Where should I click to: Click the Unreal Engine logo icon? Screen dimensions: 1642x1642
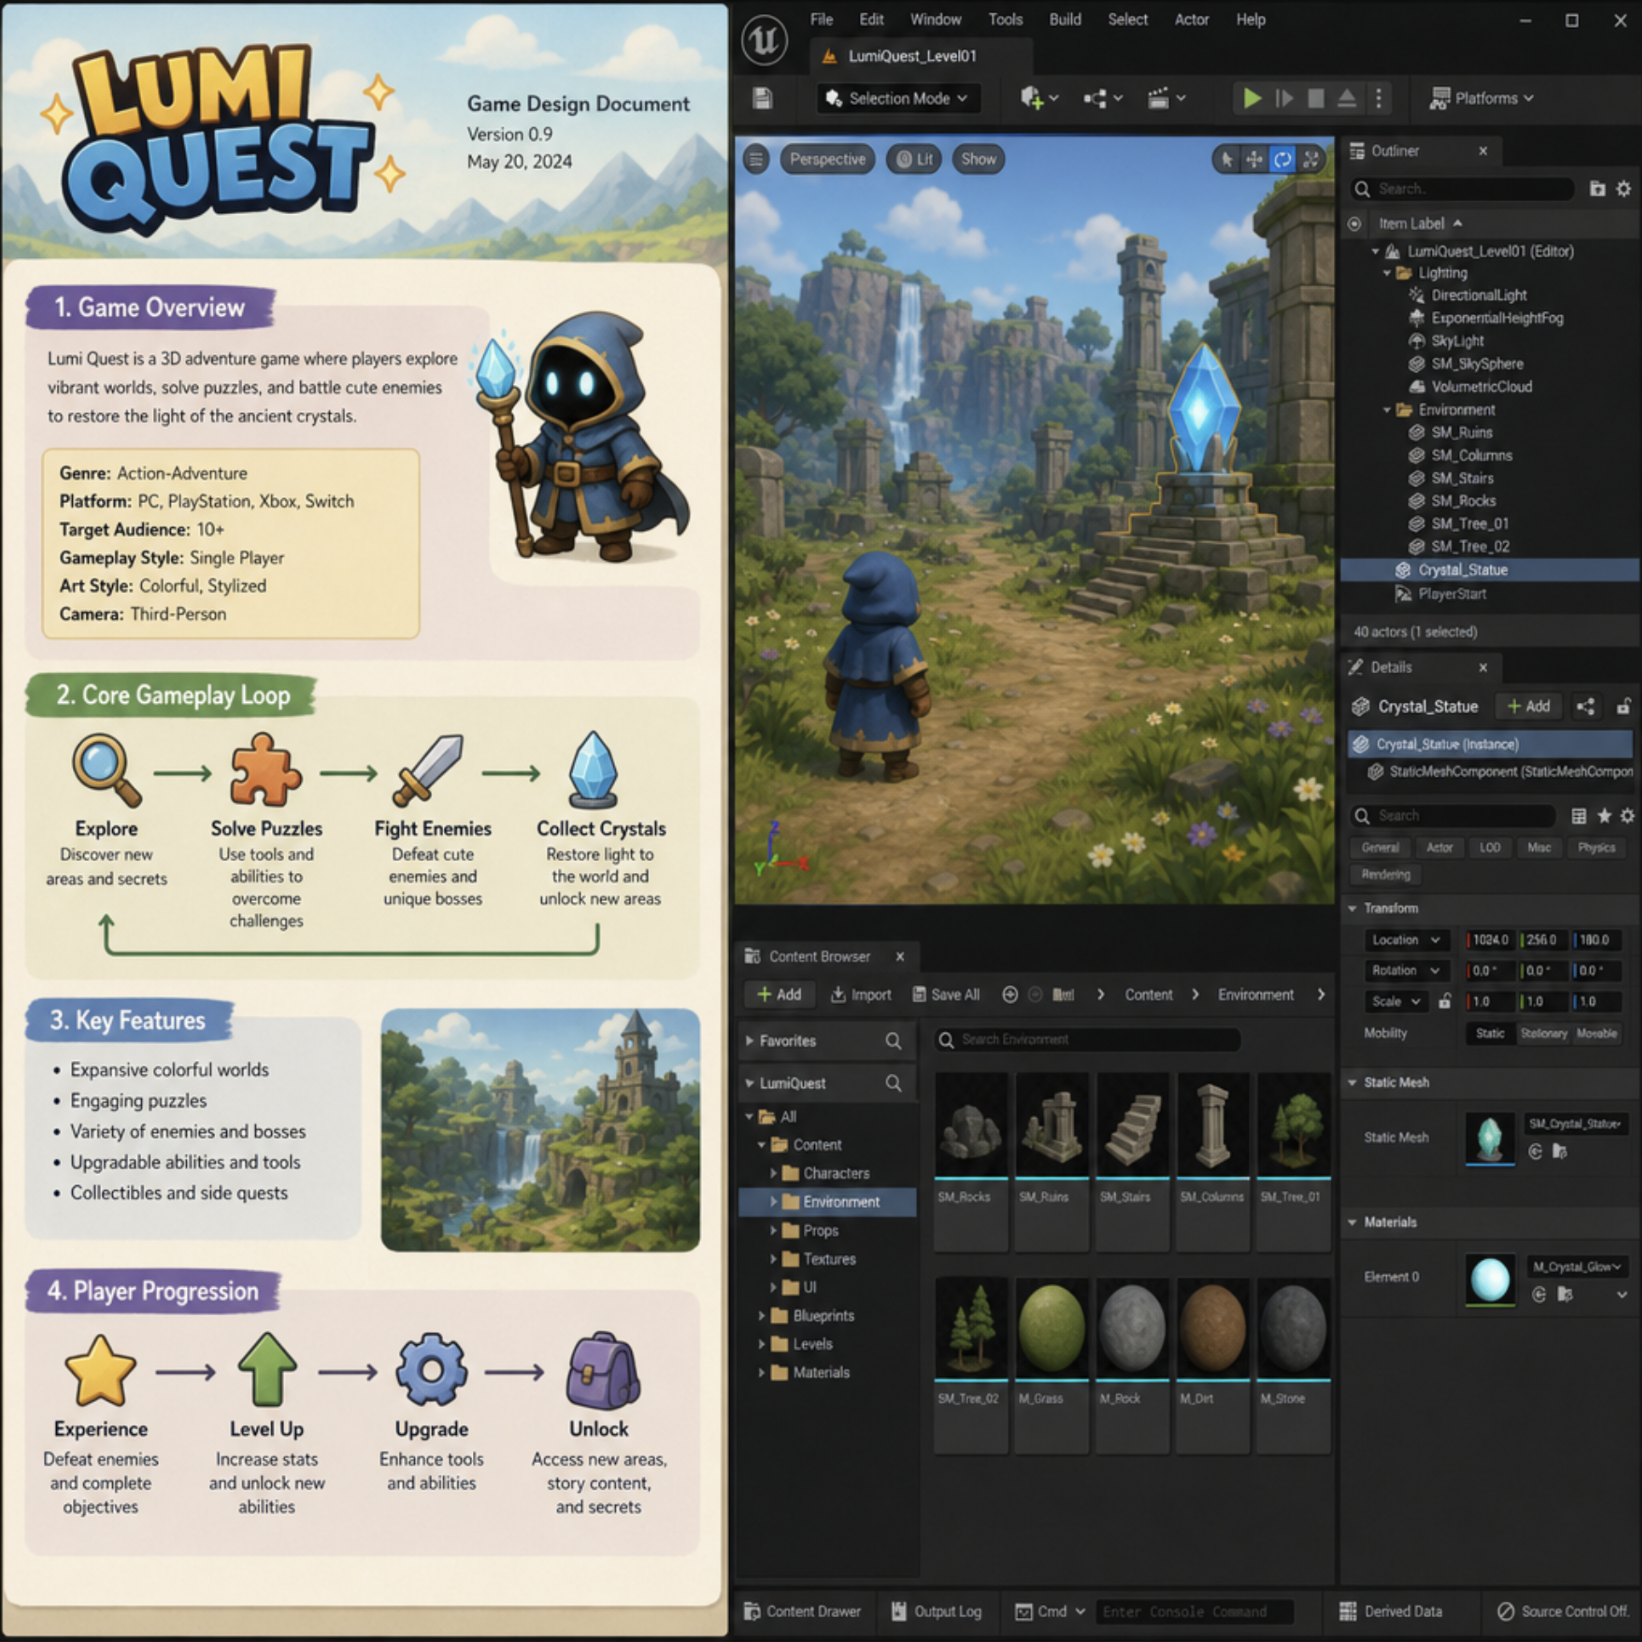[x=765, y=40]
